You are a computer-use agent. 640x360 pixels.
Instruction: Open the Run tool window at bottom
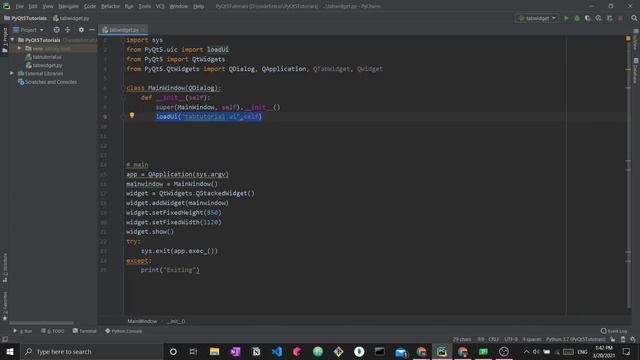coord(23,331)
